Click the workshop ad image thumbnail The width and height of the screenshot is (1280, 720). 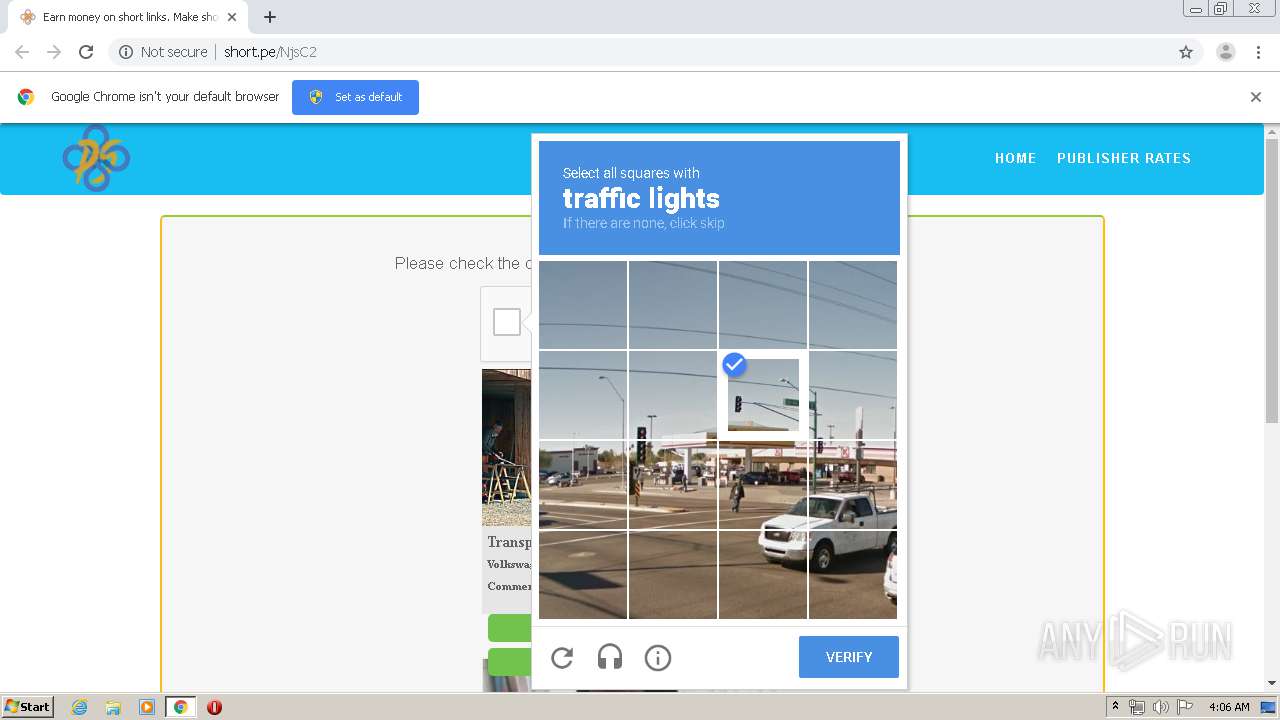pyautogui.click(x=506, y=448)
